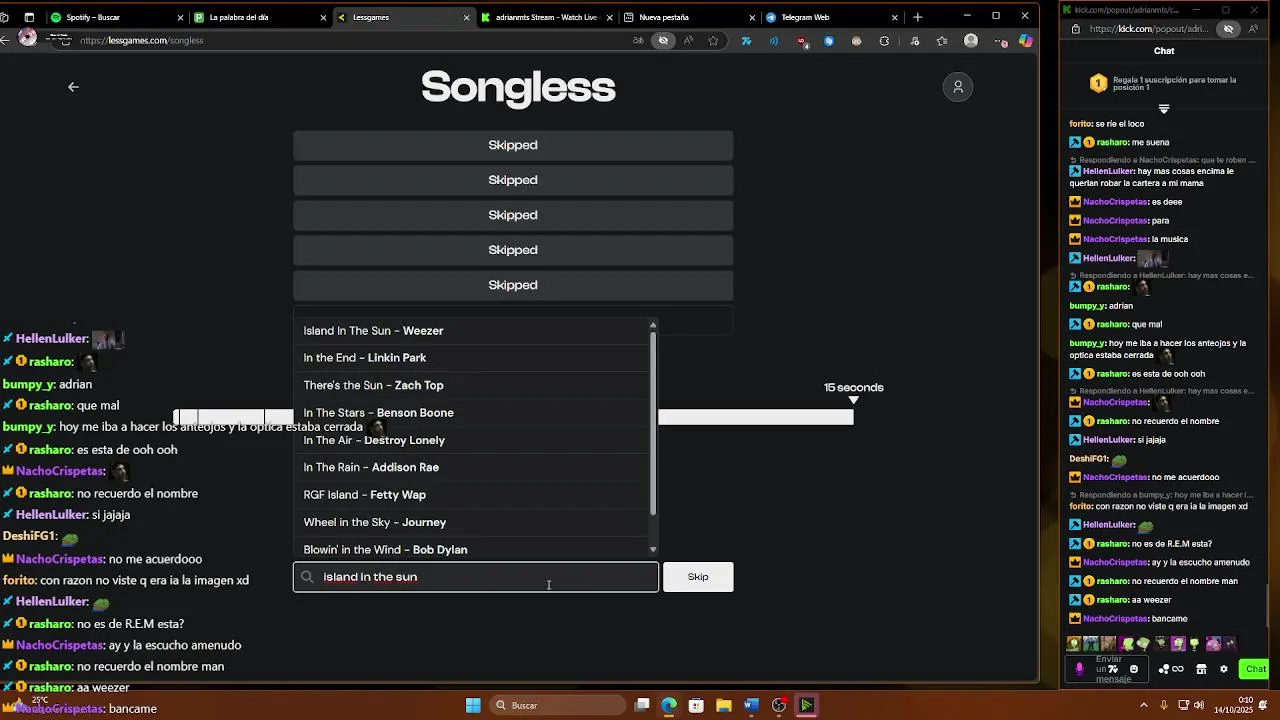Click the 15 seconds marker on progress bar
The image size is (1280, 720).
(x=853, y=393)
